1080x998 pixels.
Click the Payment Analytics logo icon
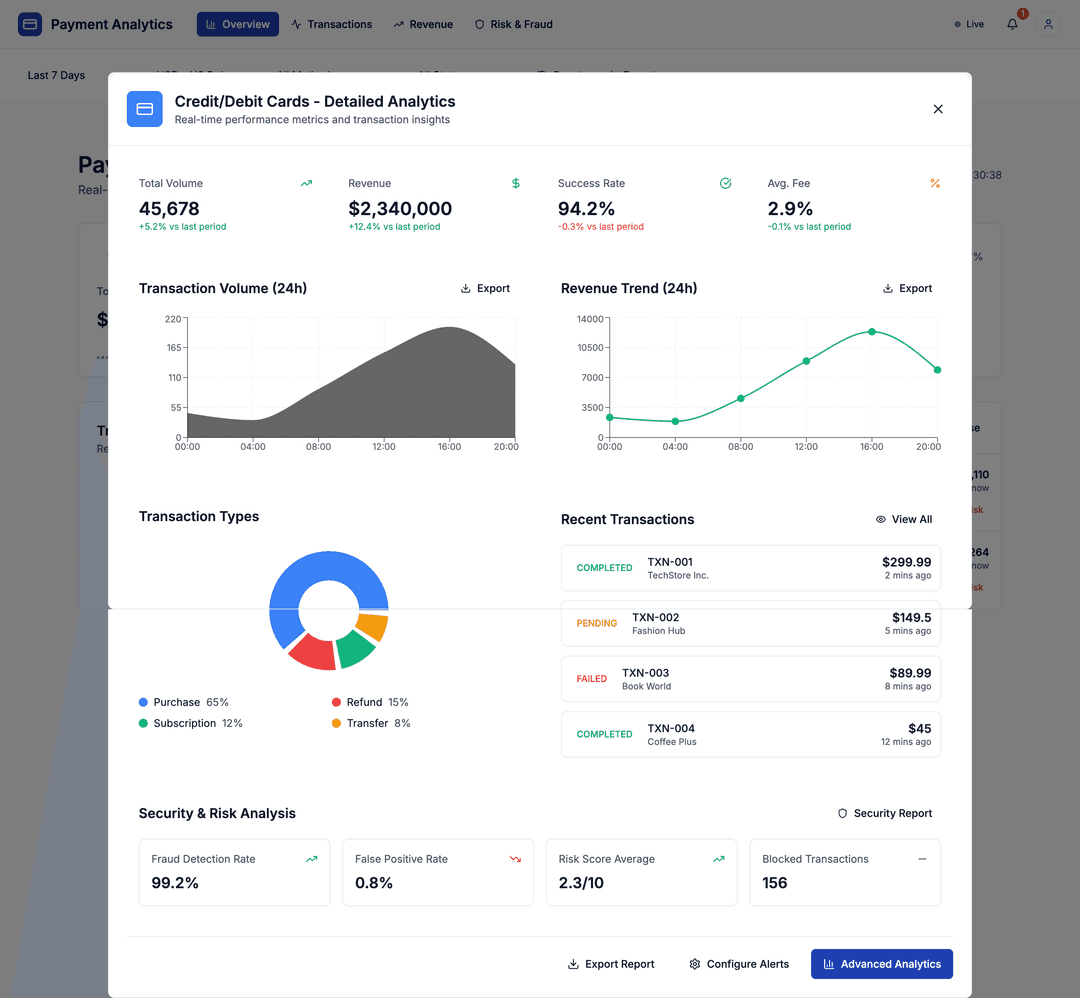(29, 23)
